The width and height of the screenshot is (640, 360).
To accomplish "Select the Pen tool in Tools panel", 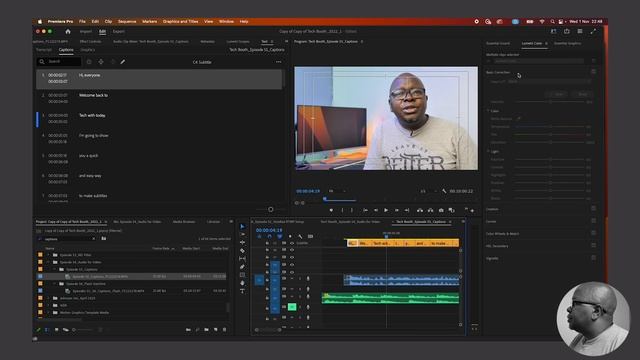I will 242,267.
